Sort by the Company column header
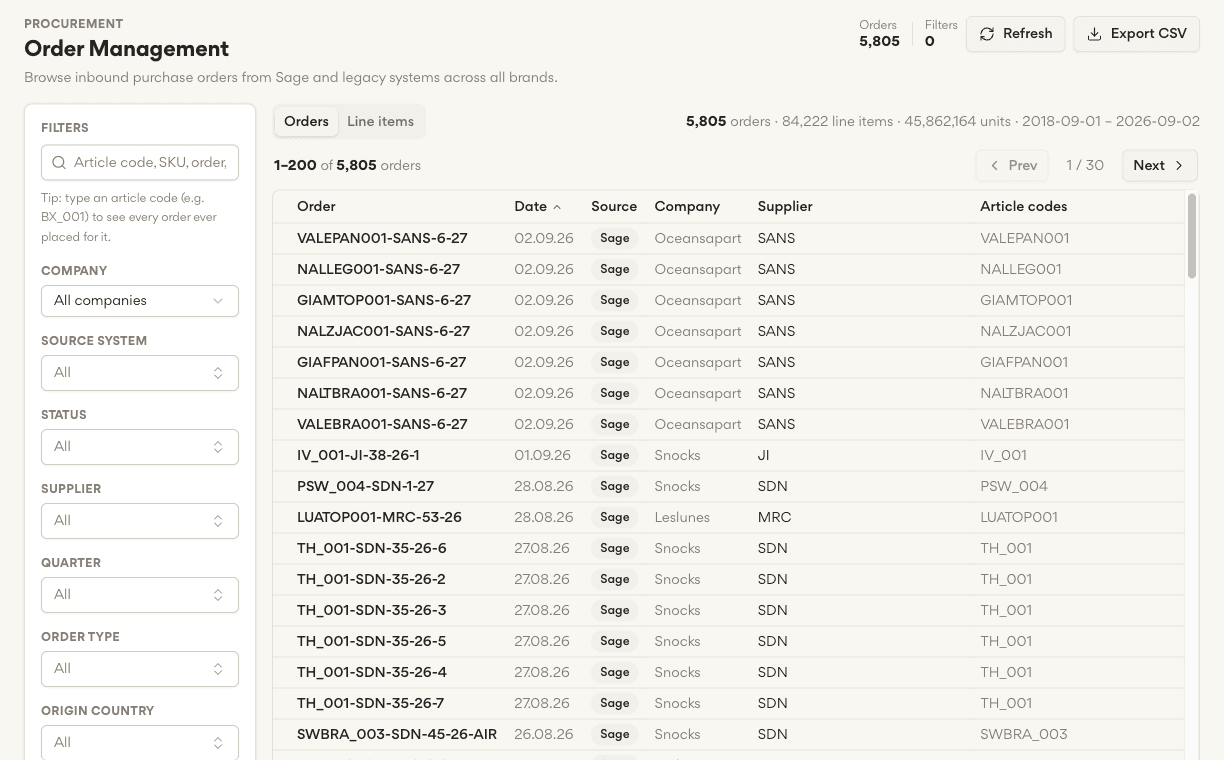 click(687, 207)
